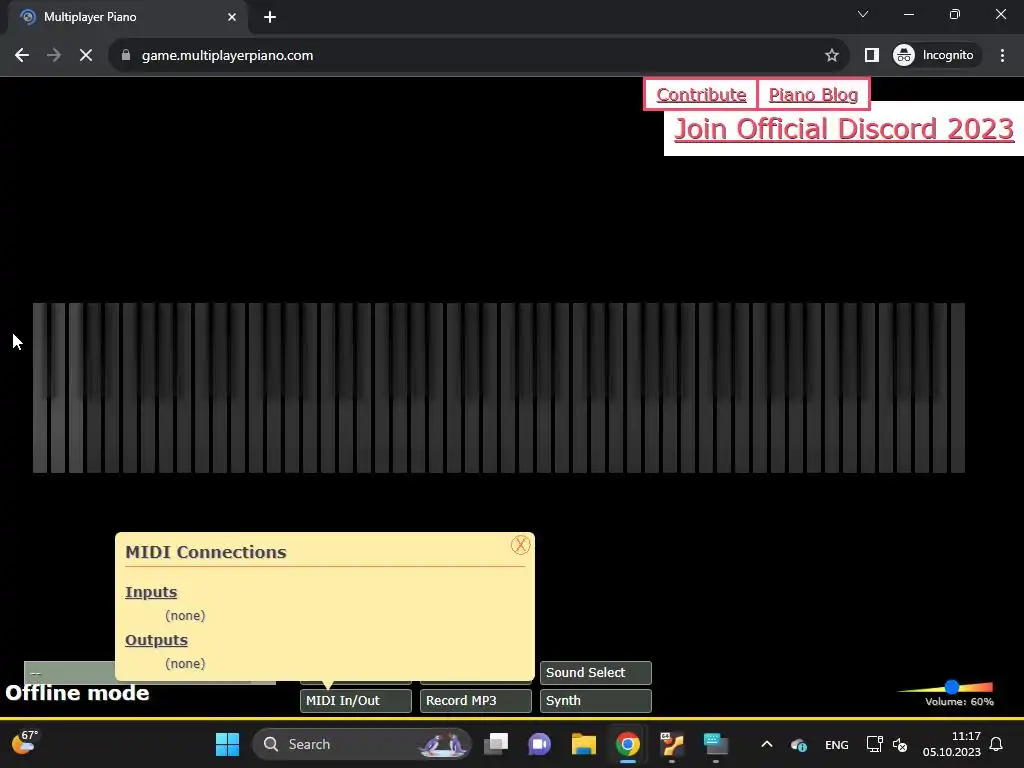This screenshot has height=768, width=1024.
Task: Open the purple chat app on taskbar
Action: pyautogui.click(x=539, y=744)
